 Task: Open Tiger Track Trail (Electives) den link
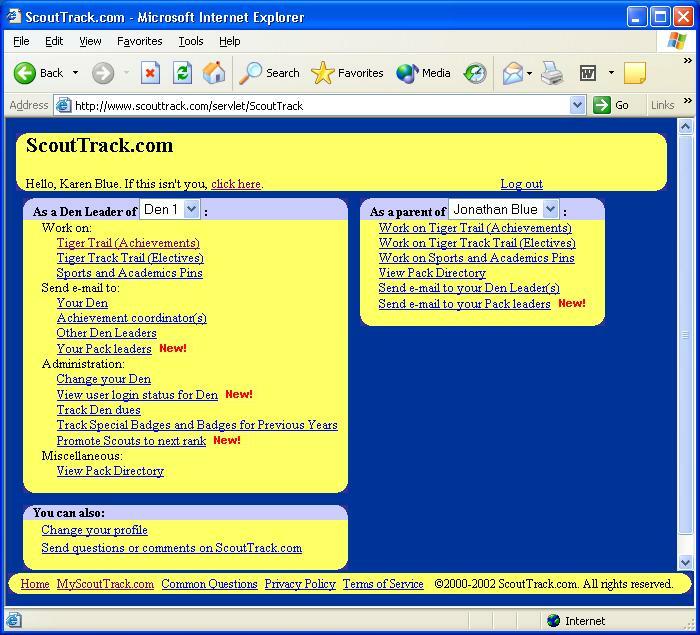coord(130,258)
